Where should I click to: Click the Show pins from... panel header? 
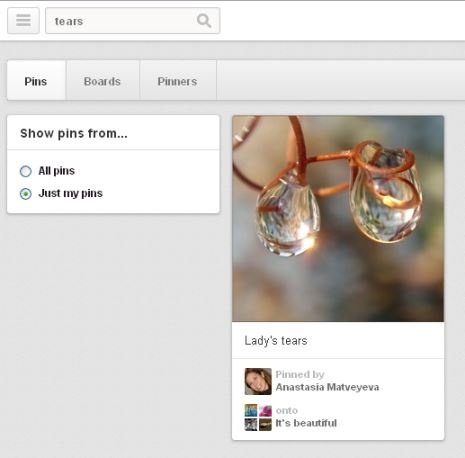(113, 133)
